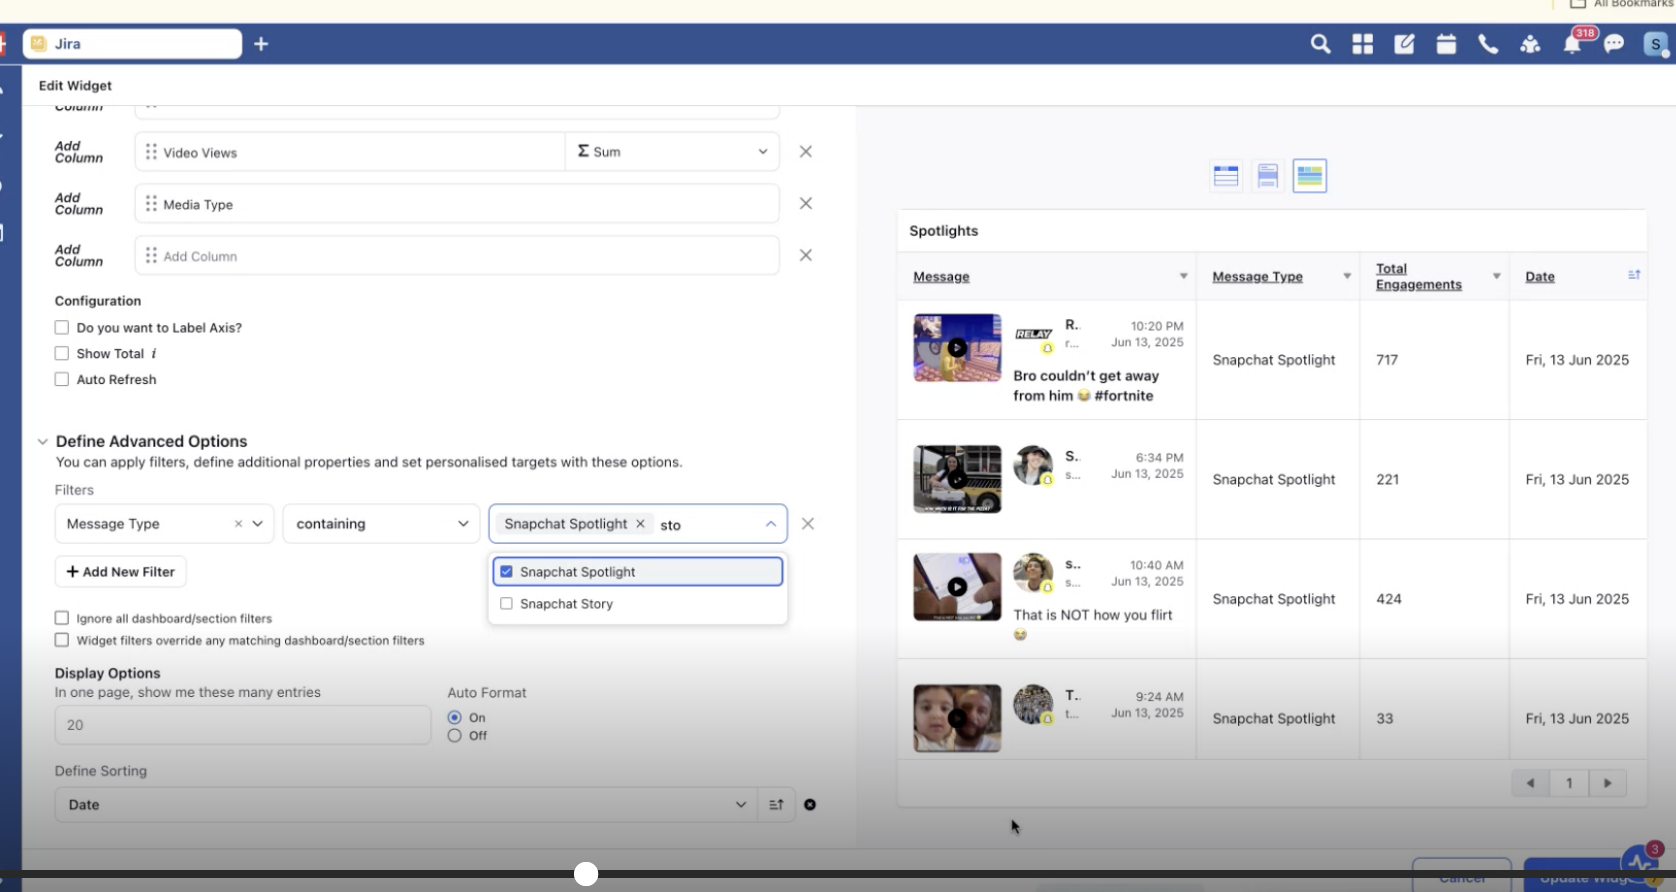Open the chat bubble icon
Screen dimensions: 1676x892
pos(1614,44)
